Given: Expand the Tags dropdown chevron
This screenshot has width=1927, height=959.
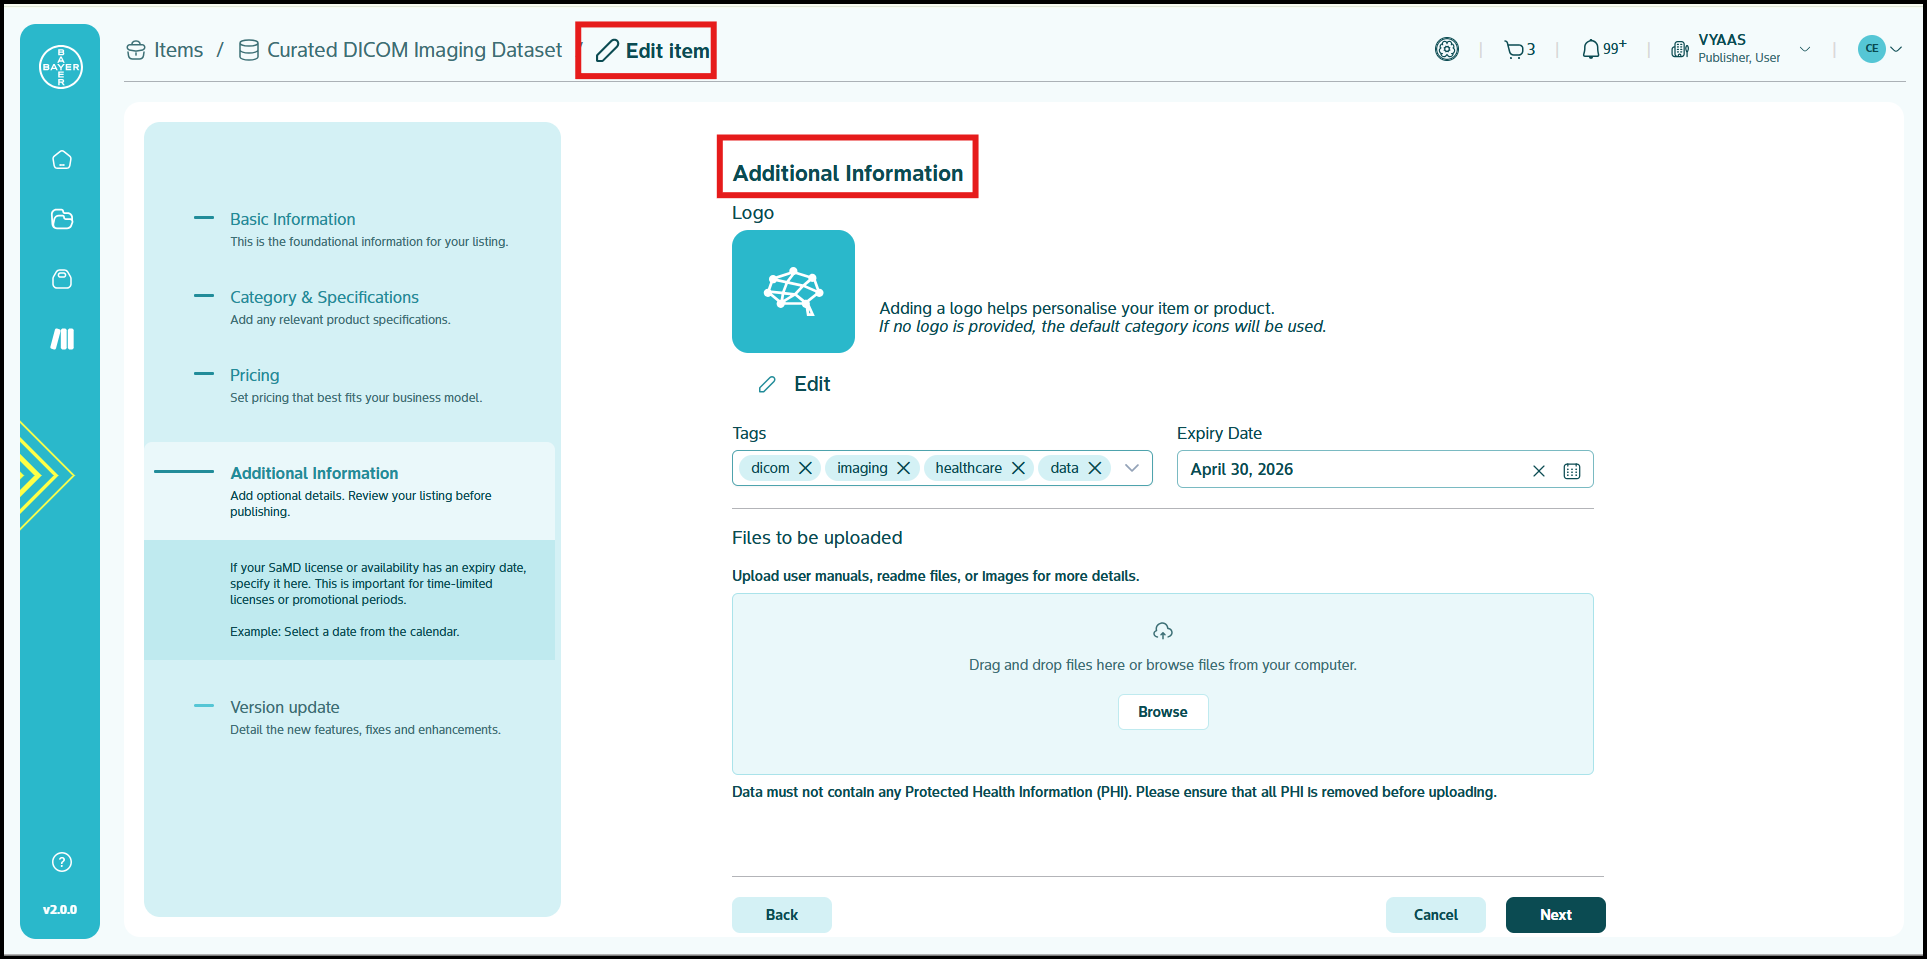Looking at the screenshot, I should [1132, 467].
